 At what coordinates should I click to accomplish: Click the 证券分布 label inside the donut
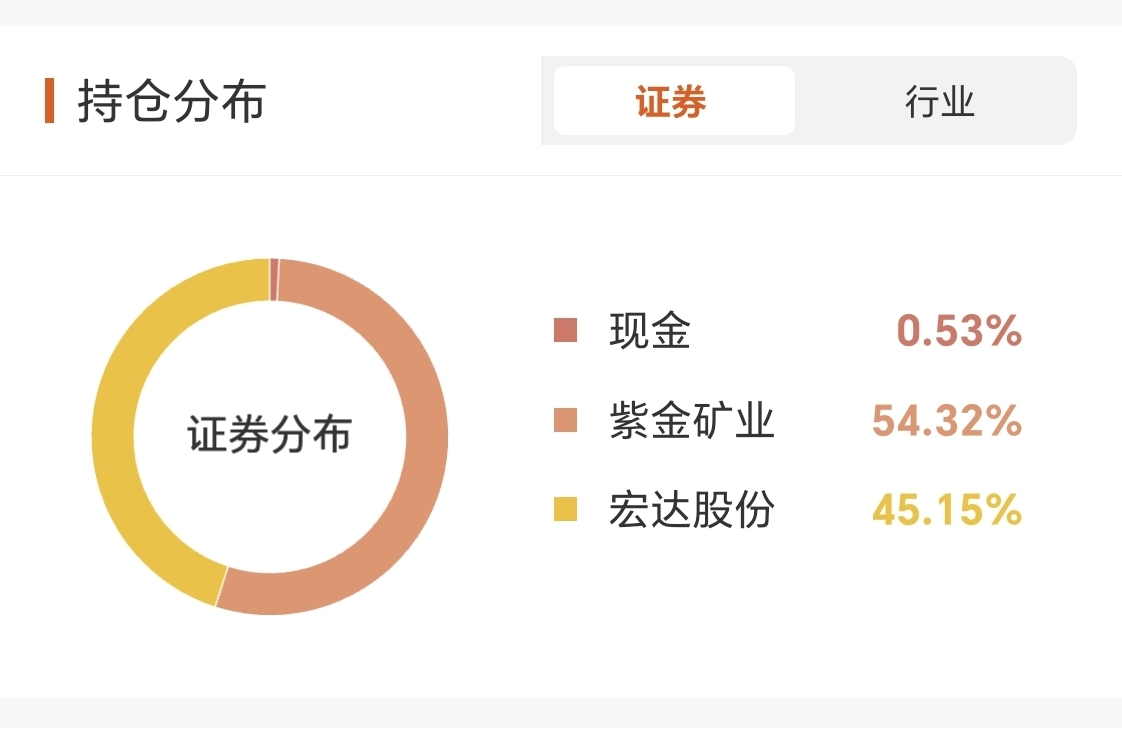270,436
